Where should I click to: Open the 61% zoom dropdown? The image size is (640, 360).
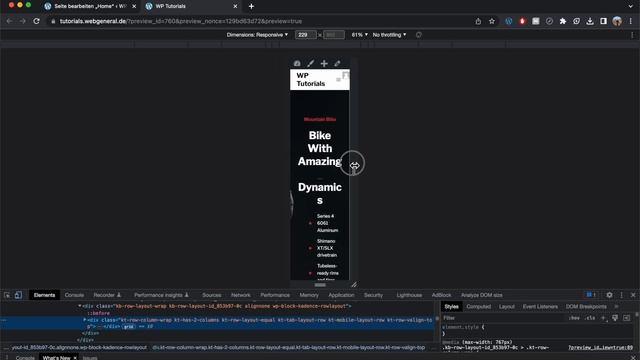pos(359,35)
